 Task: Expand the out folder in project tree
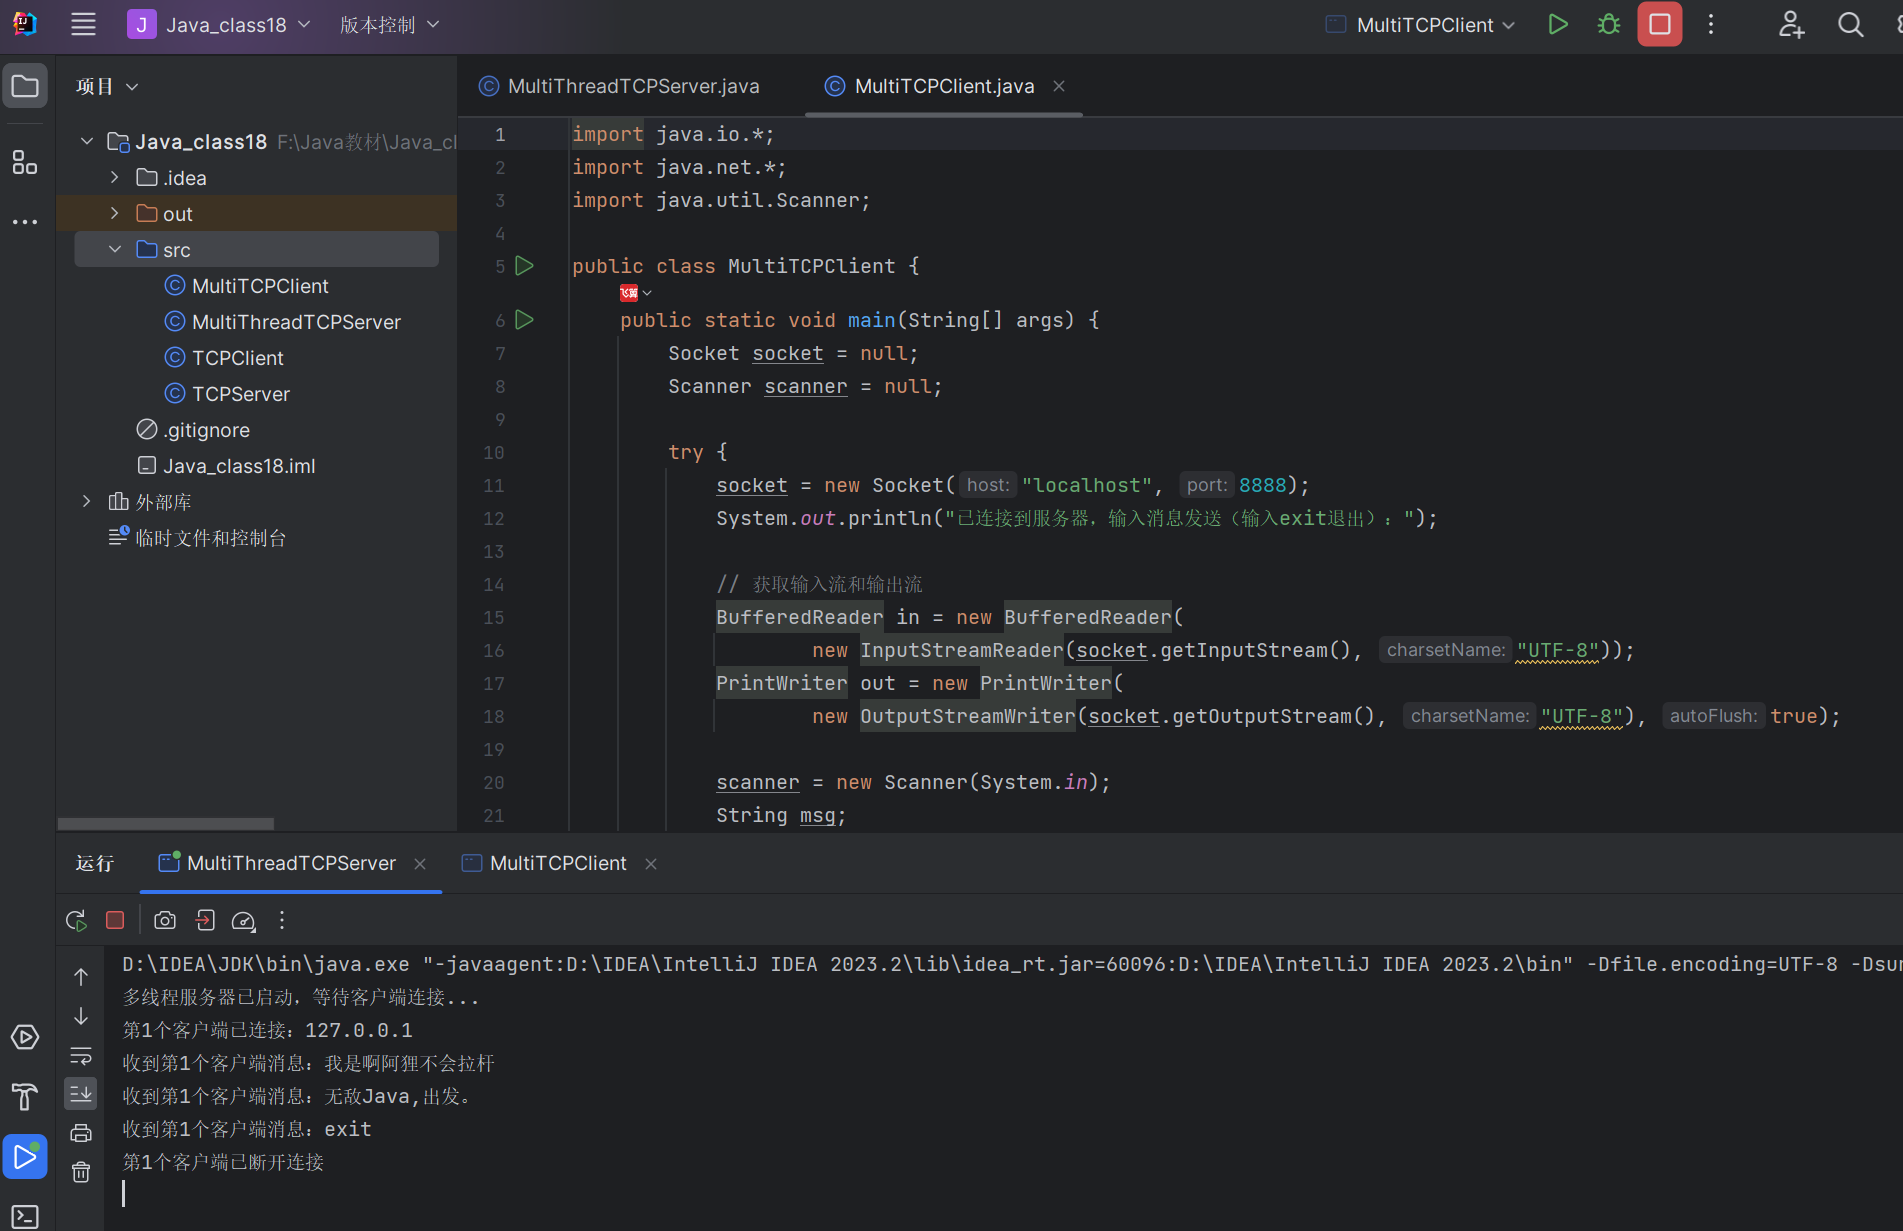click(115, 214)
